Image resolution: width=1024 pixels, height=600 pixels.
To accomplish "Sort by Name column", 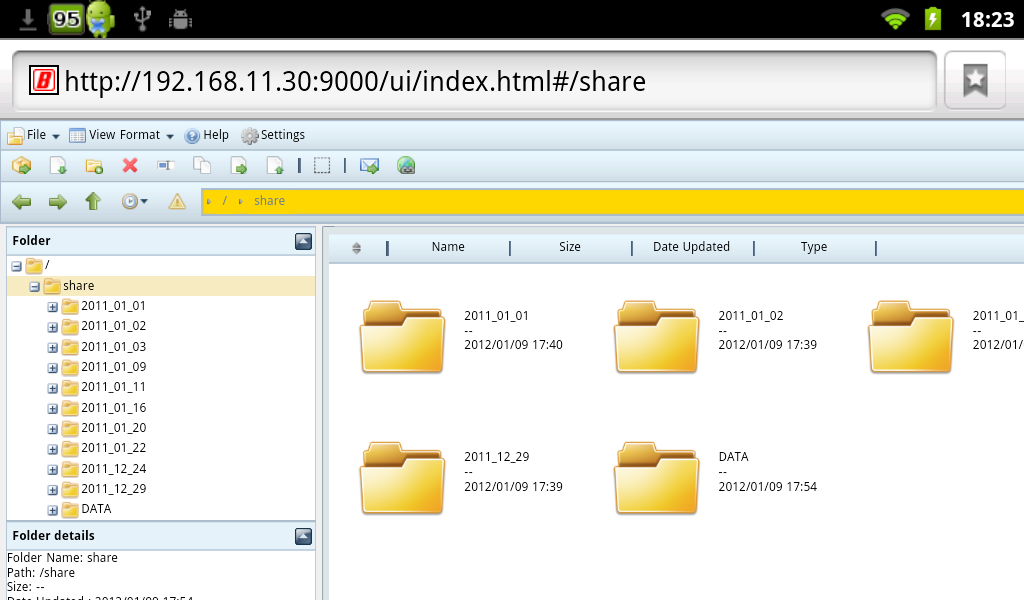I will [x=448, y=247].
